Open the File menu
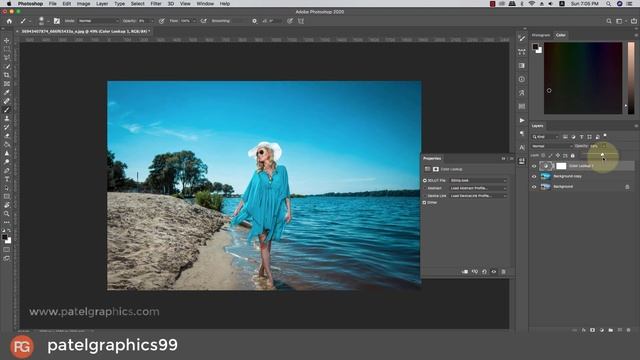Image resolution: width=640 pixels, height=360 pixels. coord(53,4)
